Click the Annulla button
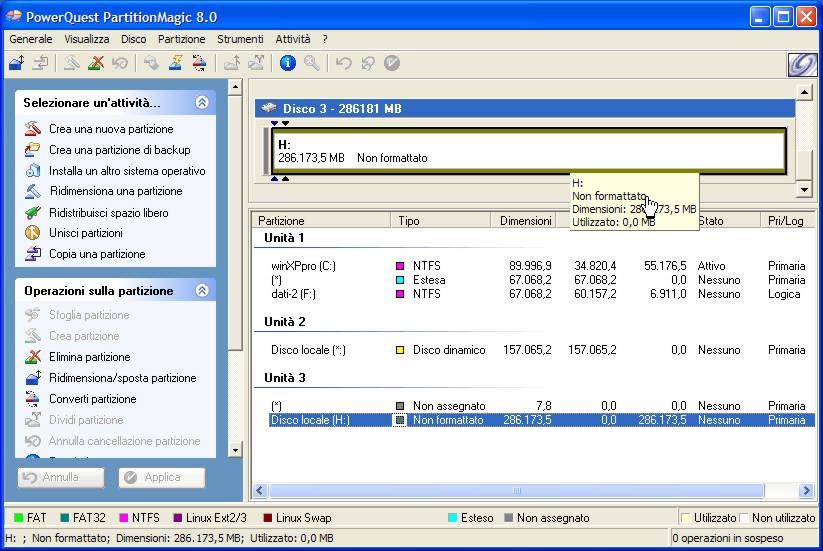The height and width of the screenshot is (551, 823). pos(61,478)
